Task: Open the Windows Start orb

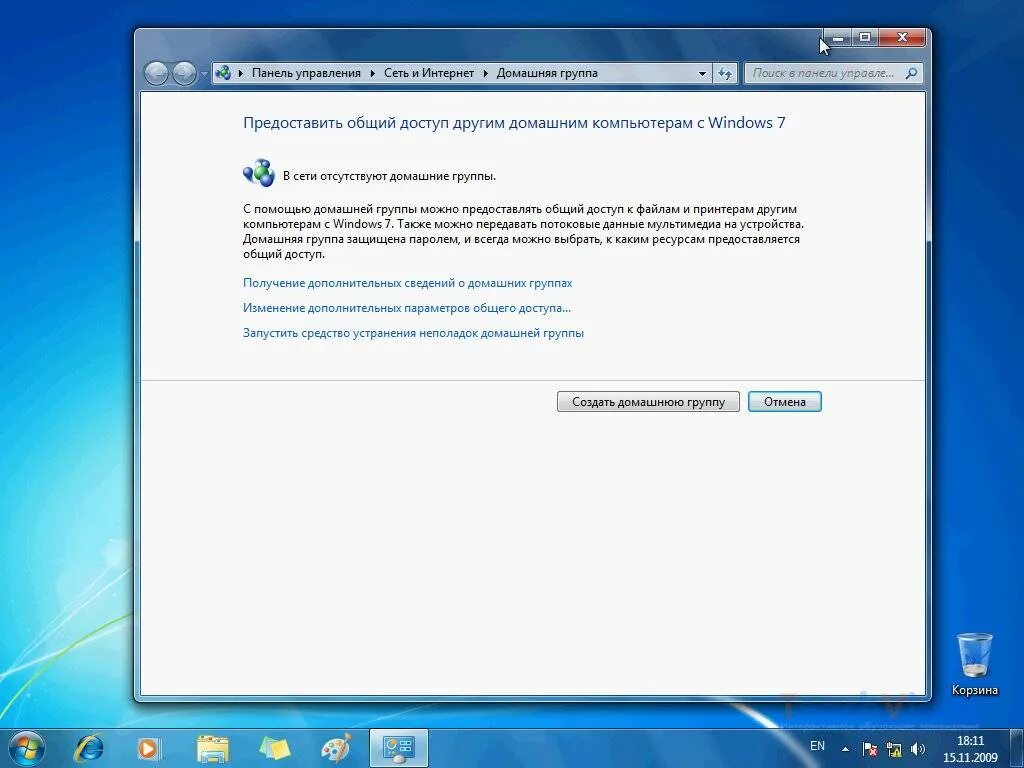Action: pos(27,748)
